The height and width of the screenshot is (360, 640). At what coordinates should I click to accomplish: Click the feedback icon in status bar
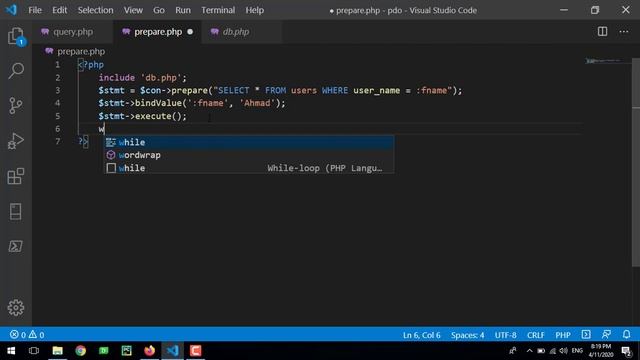click(x=606, y=335)
